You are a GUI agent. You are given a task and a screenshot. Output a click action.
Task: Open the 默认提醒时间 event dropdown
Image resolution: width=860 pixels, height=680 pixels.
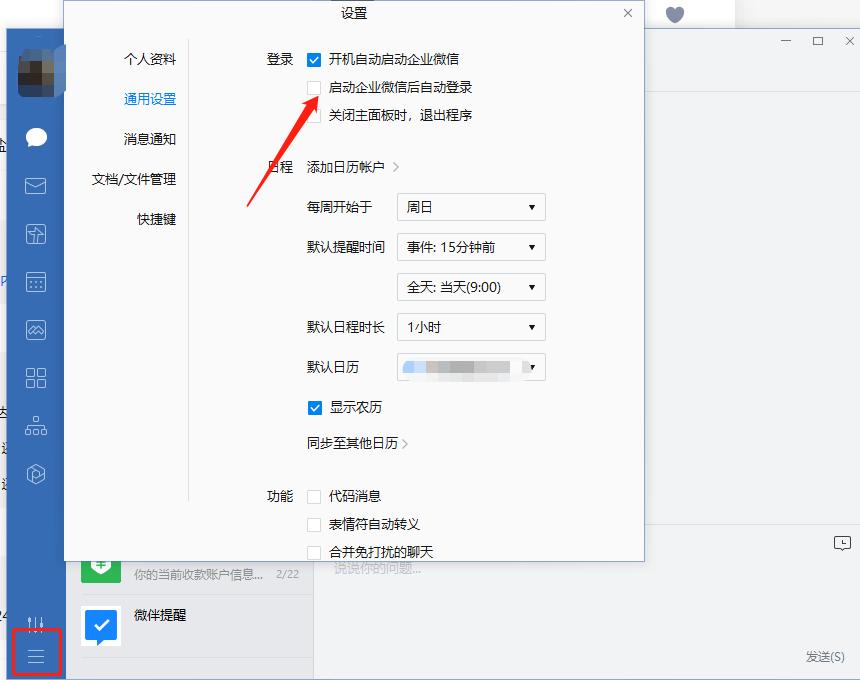click(470, 247)
